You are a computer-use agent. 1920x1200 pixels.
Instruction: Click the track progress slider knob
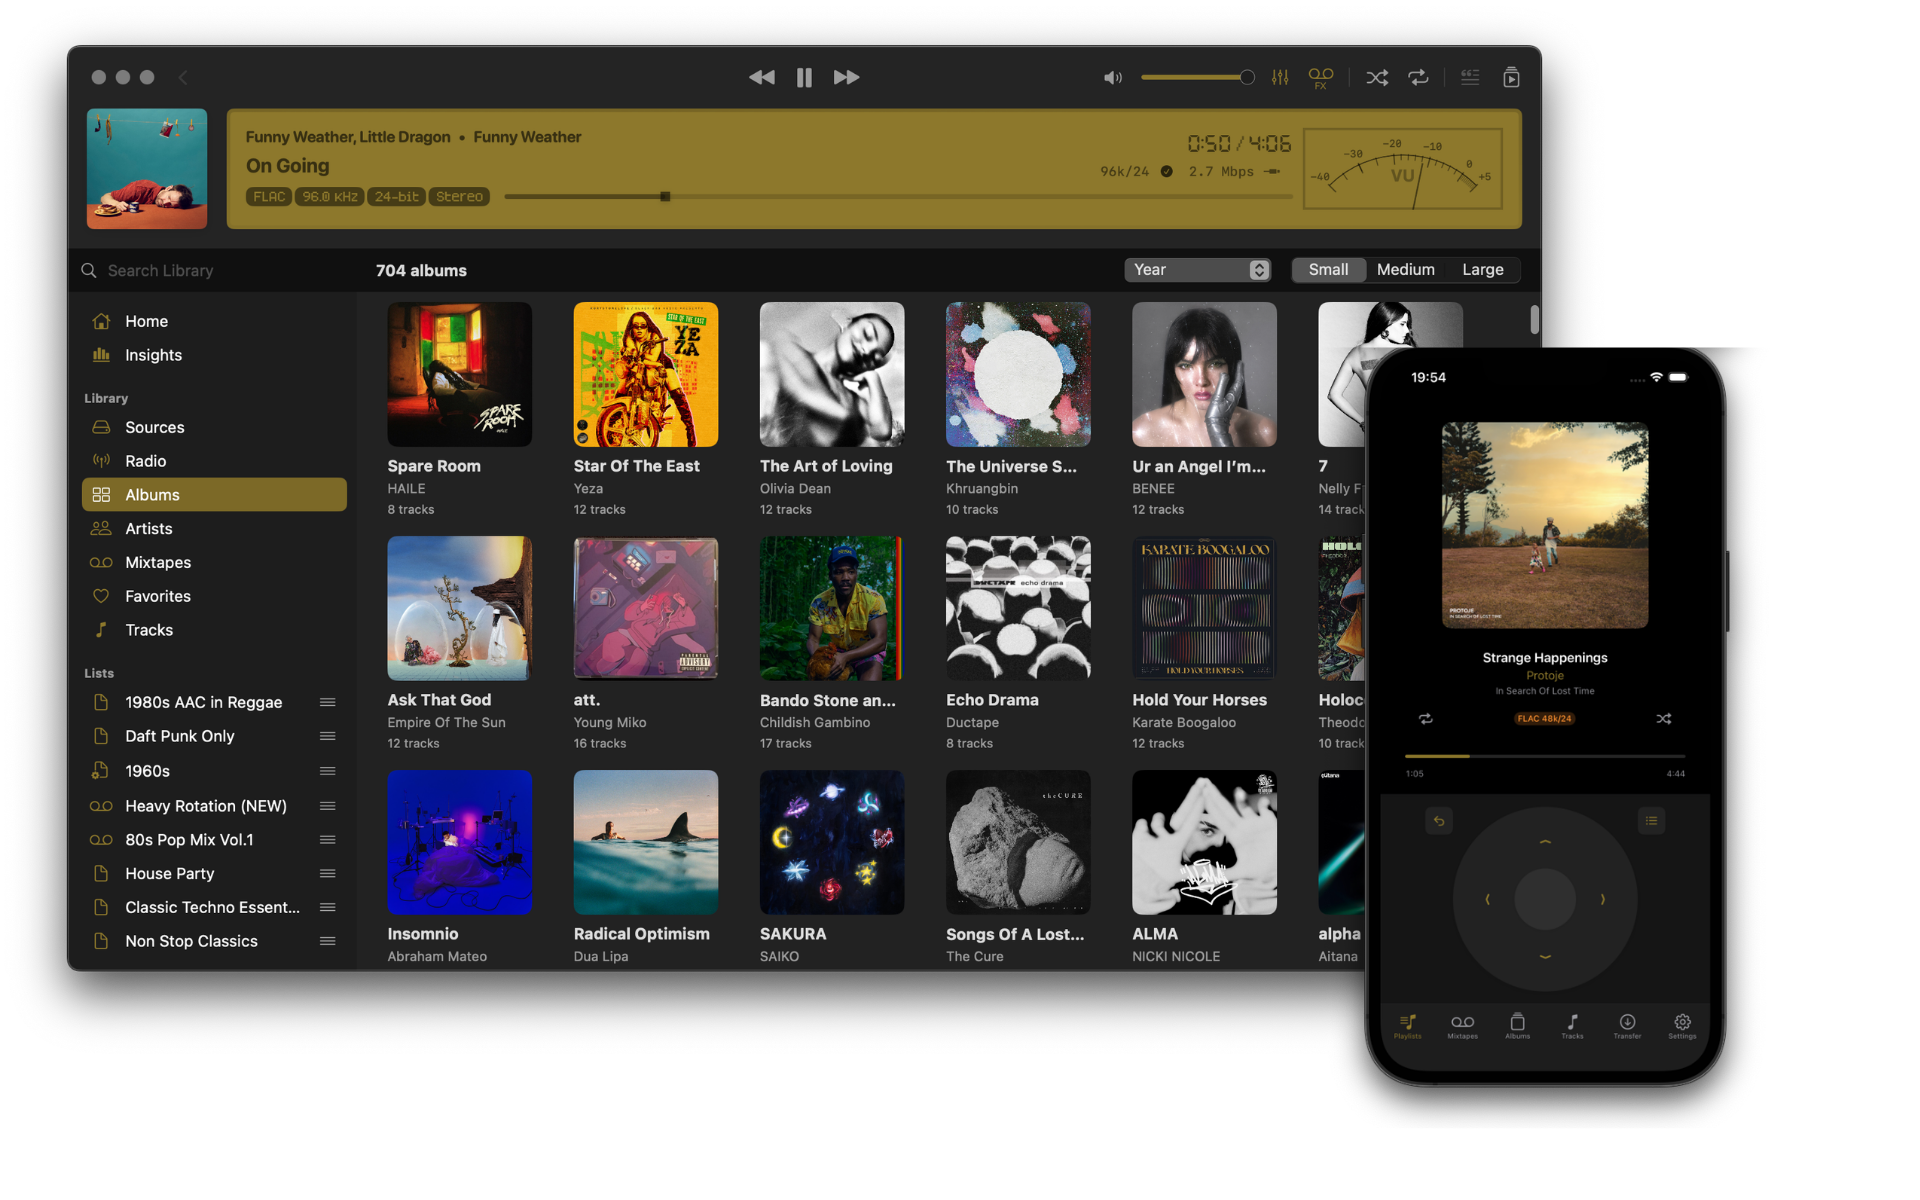[665, 197]
